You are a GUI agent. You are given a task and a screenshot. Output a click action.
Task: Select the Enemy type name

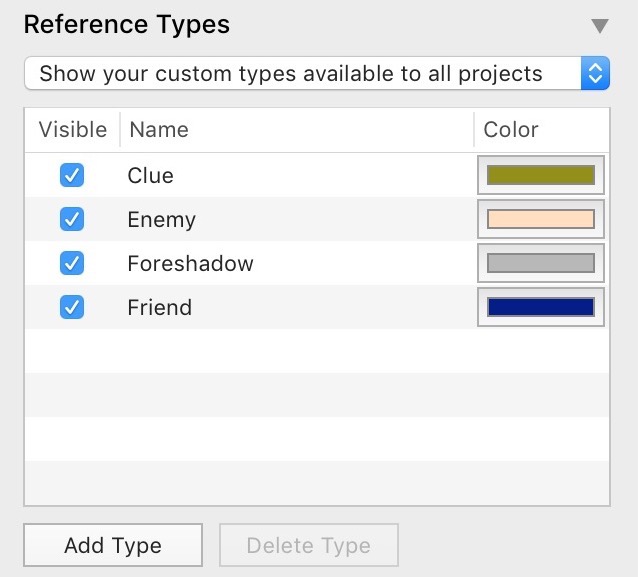tap(161, 220)
